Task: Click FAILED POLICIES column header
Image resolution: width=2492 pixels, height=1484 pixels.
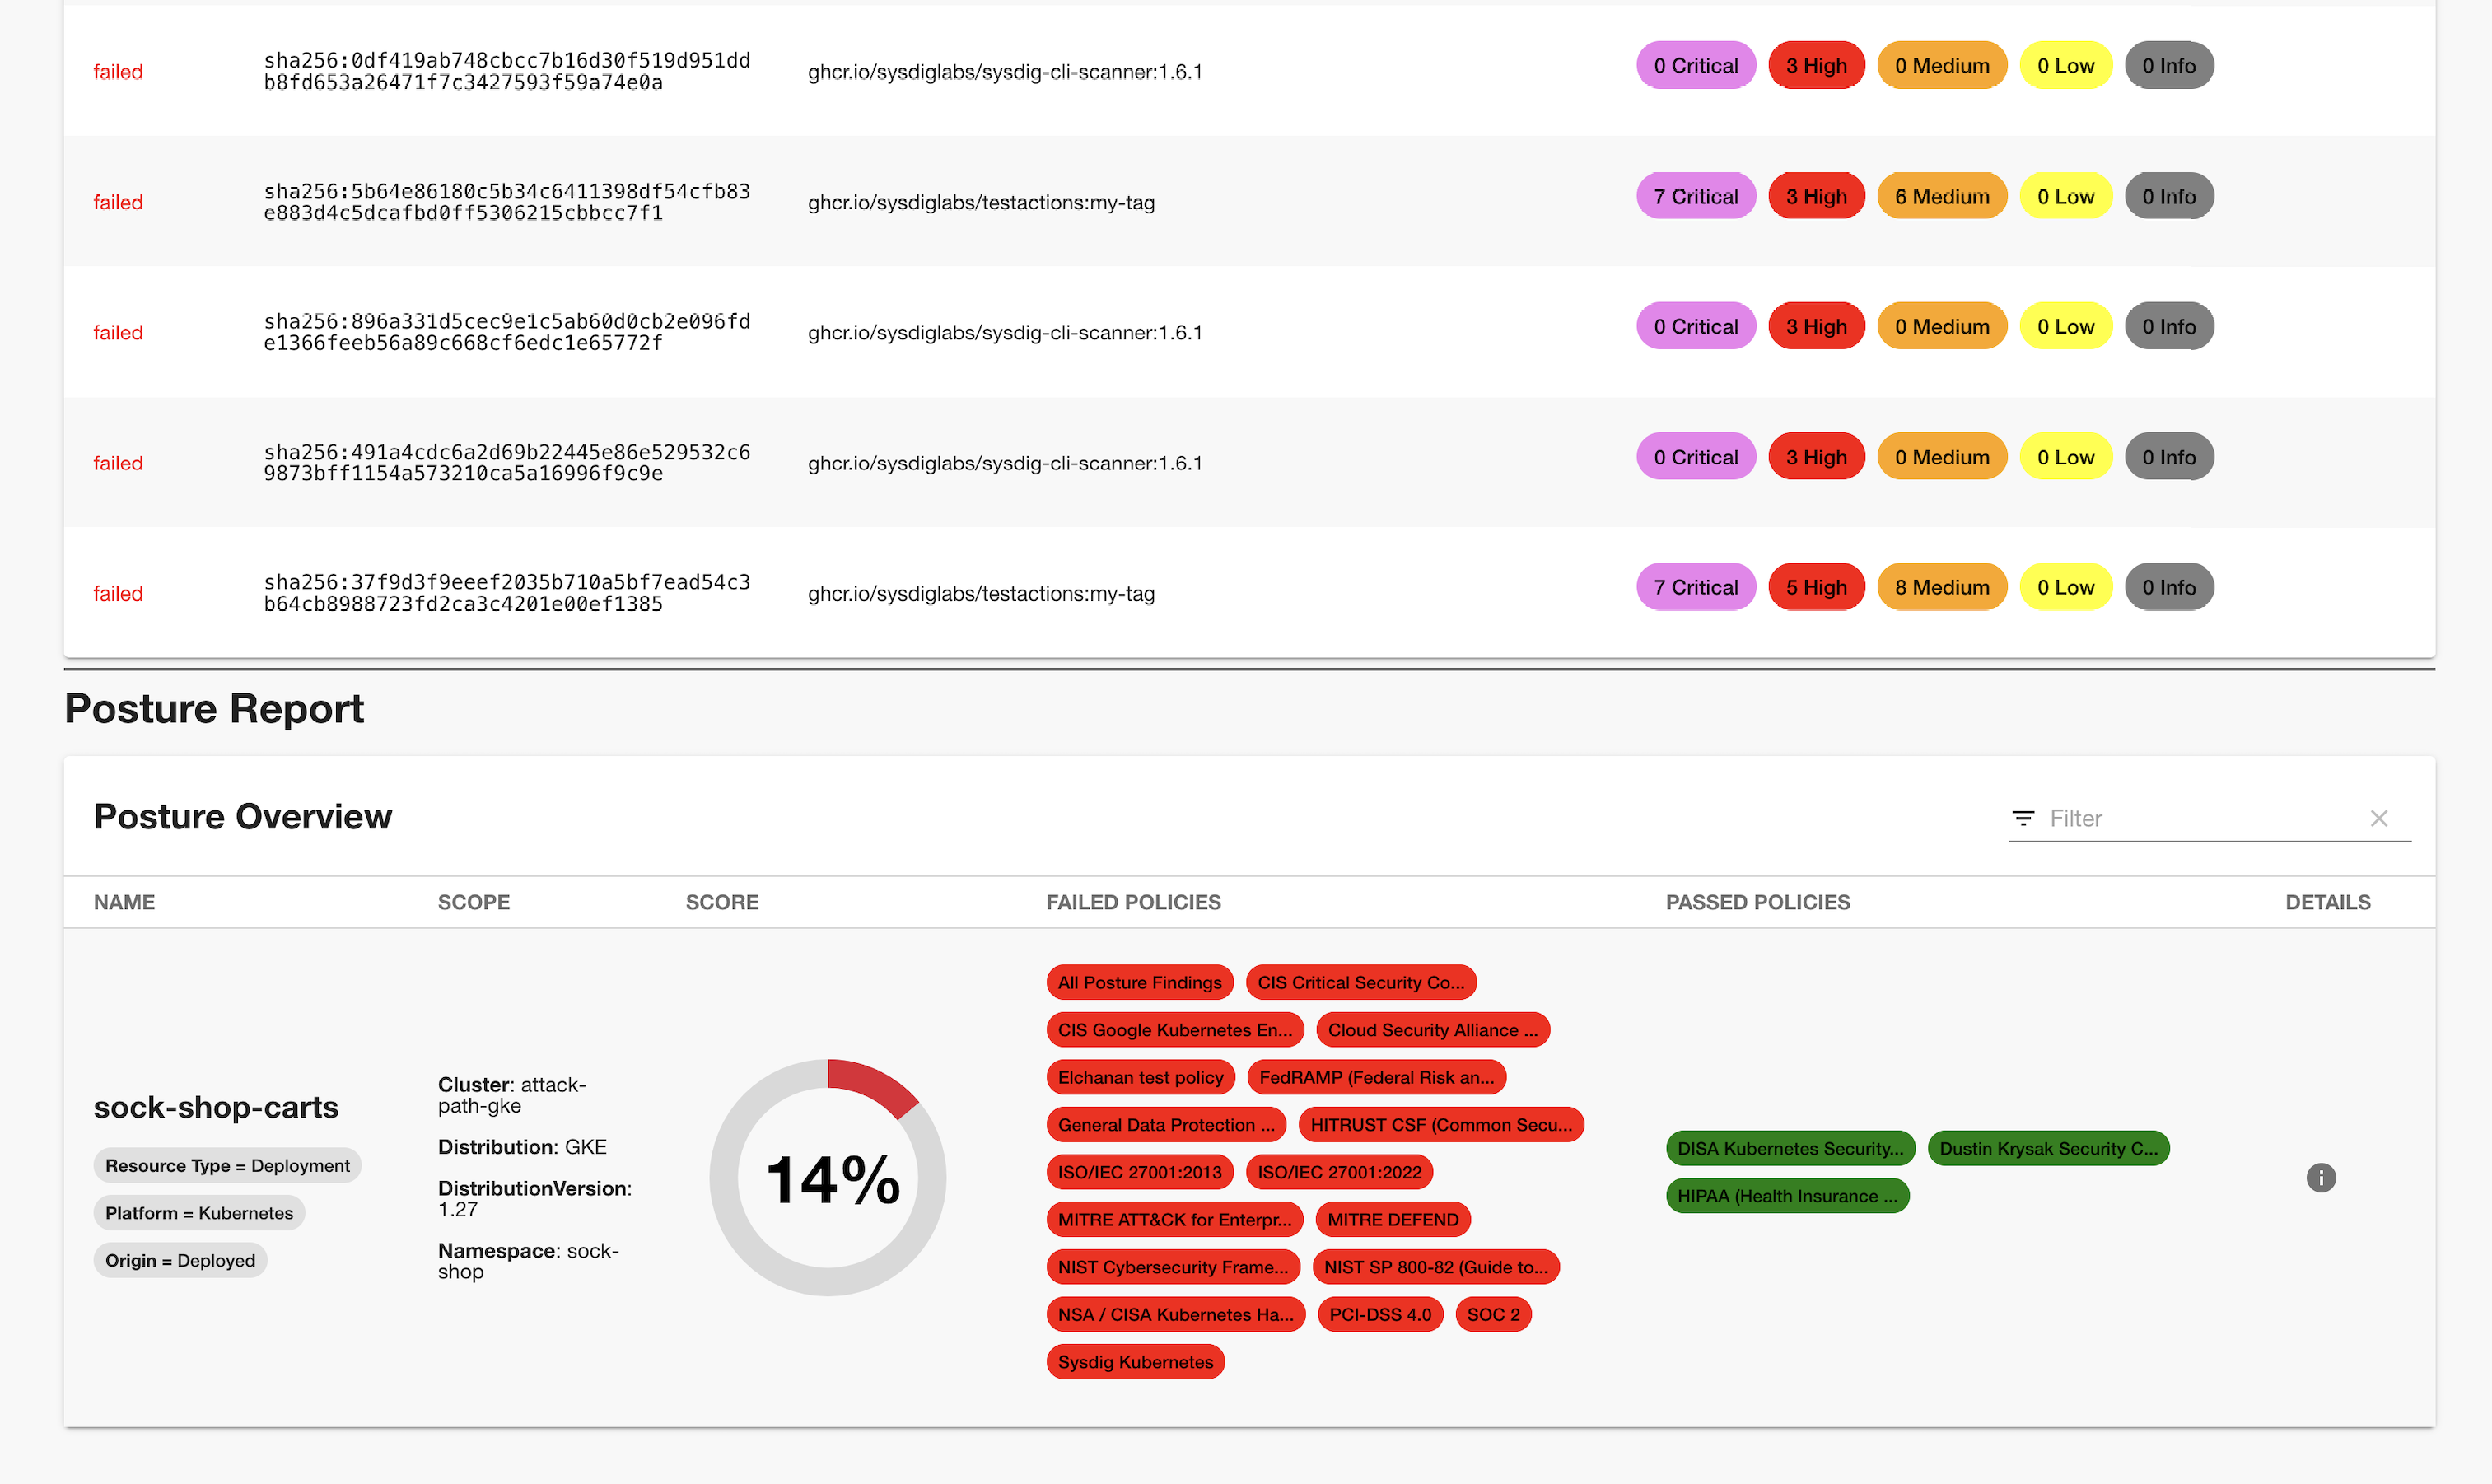Action: coord(1133,902)
